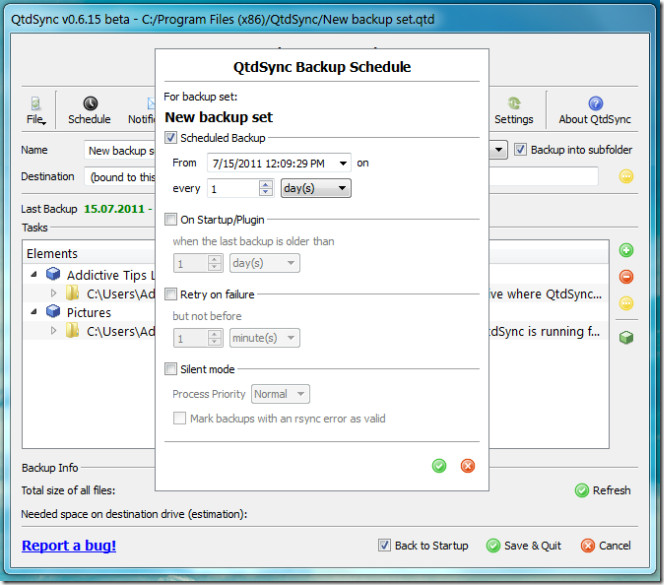Discard schedule with red X icon
This screenshot has height=585, width=664.
click(x=468, y=466)
